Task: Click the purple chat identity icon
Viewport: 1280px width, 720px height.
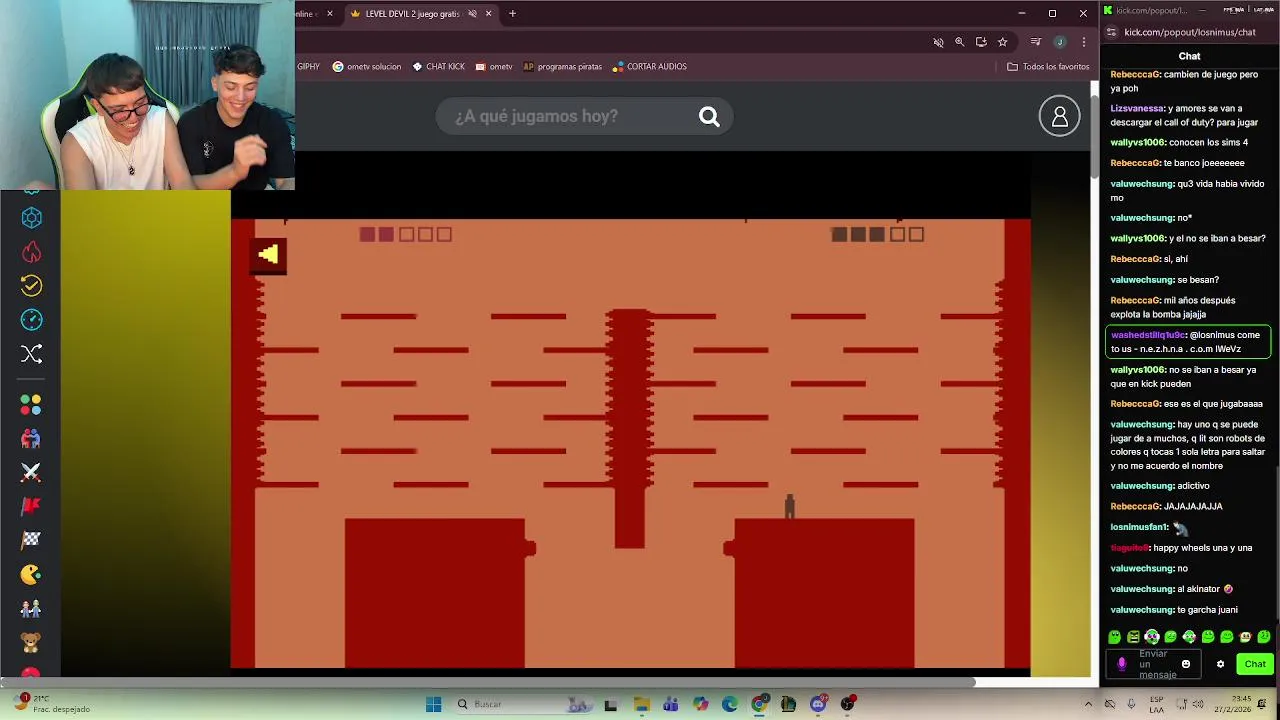Action: (1121, 664)
